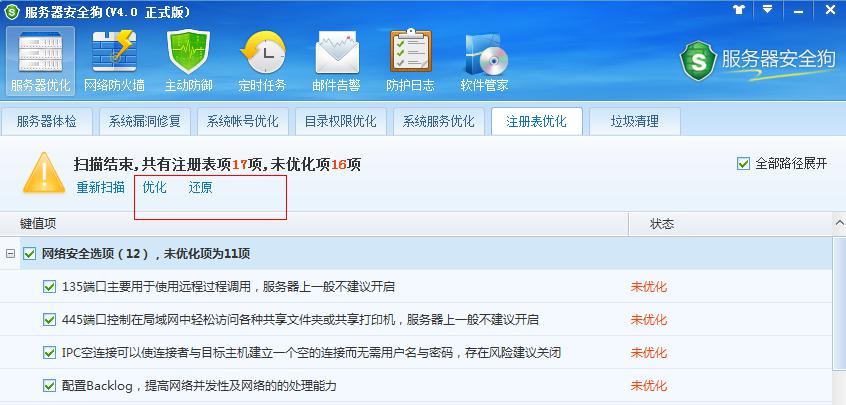Select the IPC空连接可以使连接者 row text

[311, 353]
